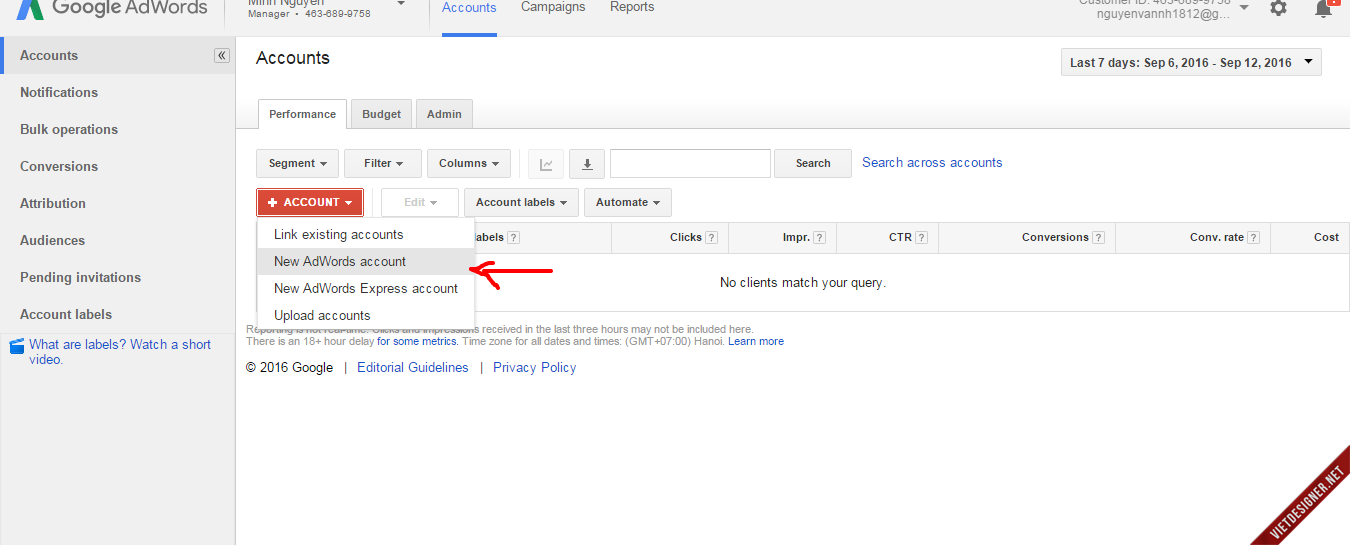Viewport: 1350px width, 545px height.
Task: Click the 'for some metrics' link
Action: [417, 342]
